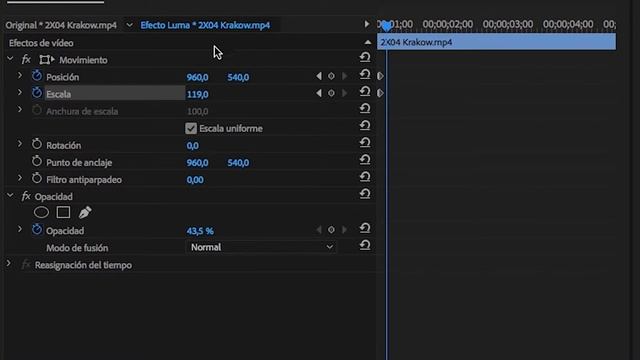This screenshot has width=640, height=360.
Task: Go to previous Escala keyframe
Action: click(x=318, y=93)
